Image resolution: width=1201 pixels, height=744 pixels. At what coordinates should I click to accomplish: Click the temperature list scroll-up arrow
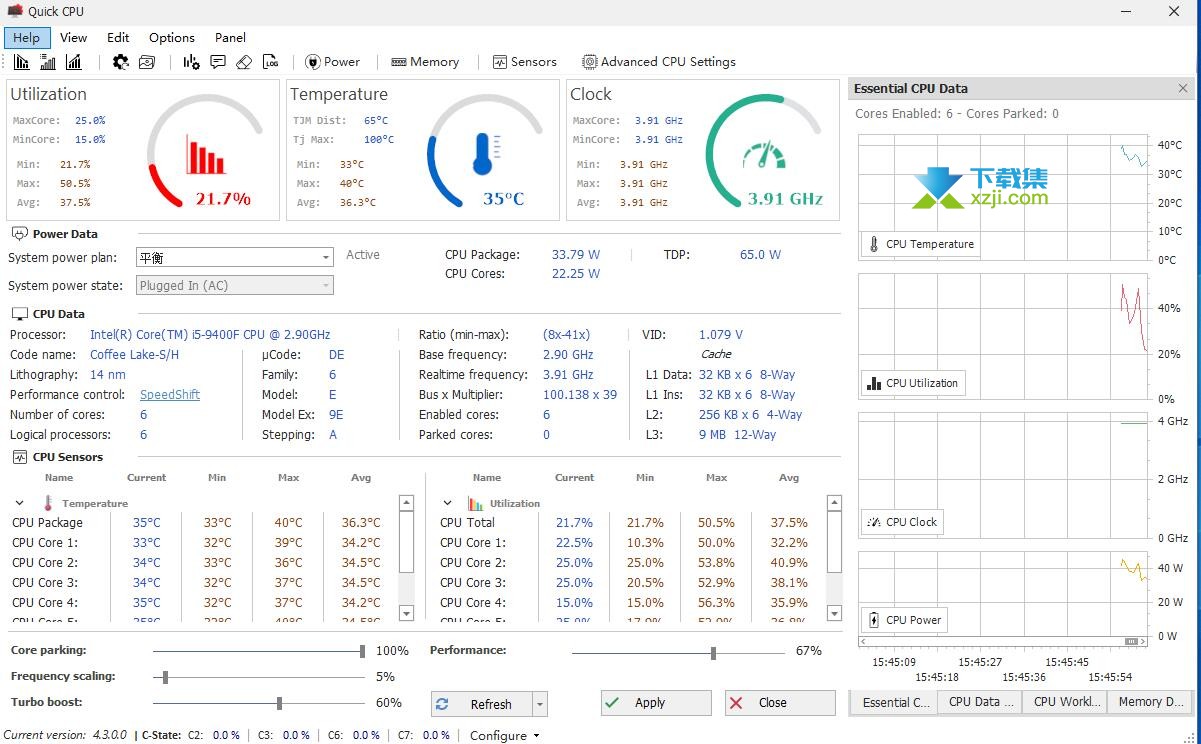(x=406, y=503)
